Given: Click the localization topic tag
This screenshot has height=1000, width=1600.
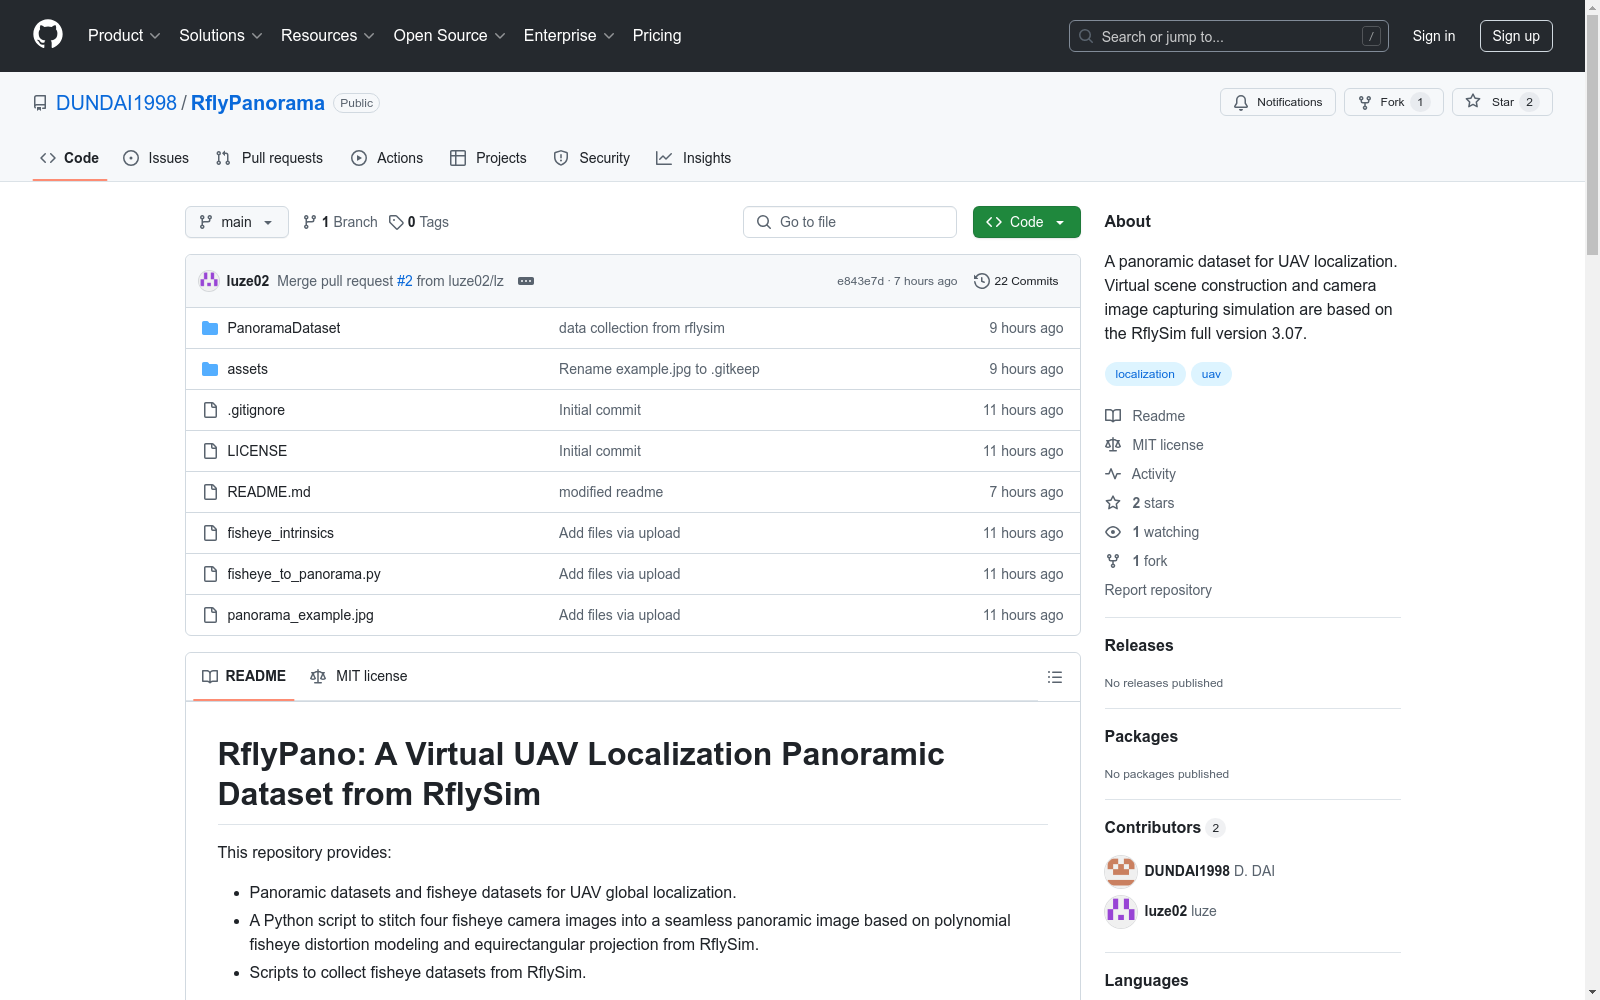Looking at the screenshot, I should [x=1145, y=374].
